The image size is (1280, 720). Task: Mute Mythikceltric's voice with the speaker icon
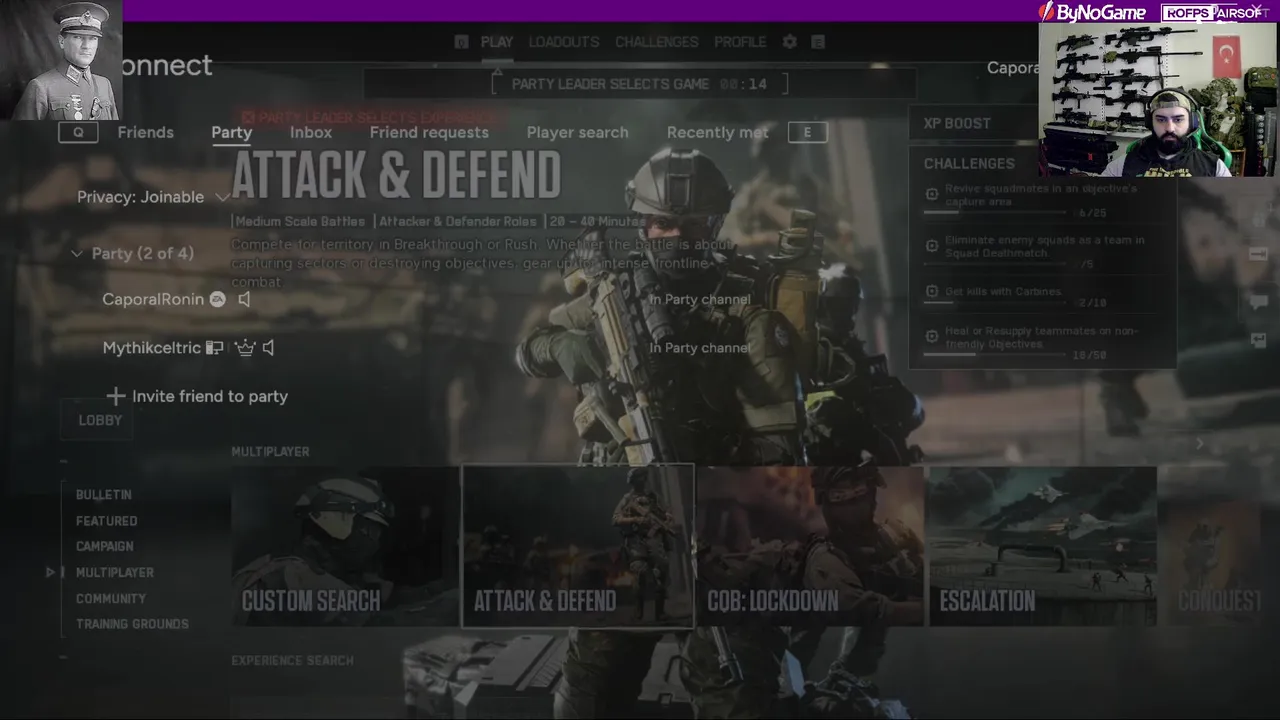pyautogui.click(x=268, y=348)
